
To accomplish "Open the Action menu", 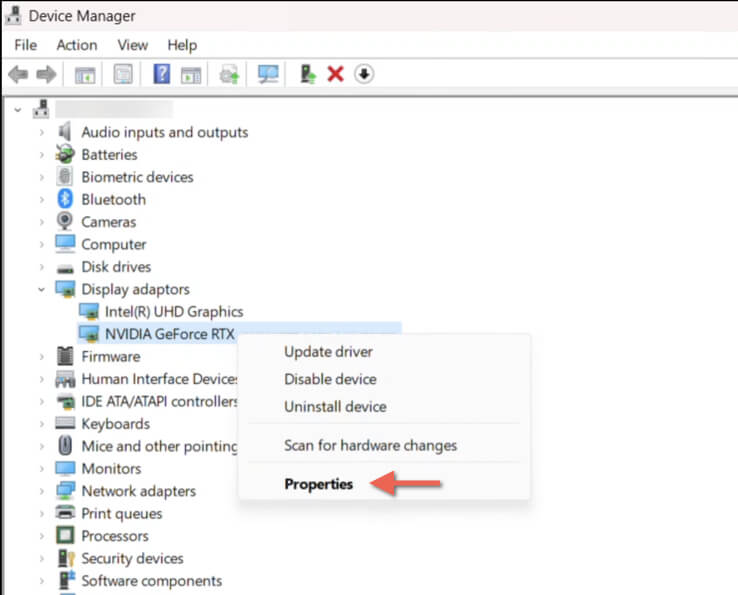I will tap(77, 45).
